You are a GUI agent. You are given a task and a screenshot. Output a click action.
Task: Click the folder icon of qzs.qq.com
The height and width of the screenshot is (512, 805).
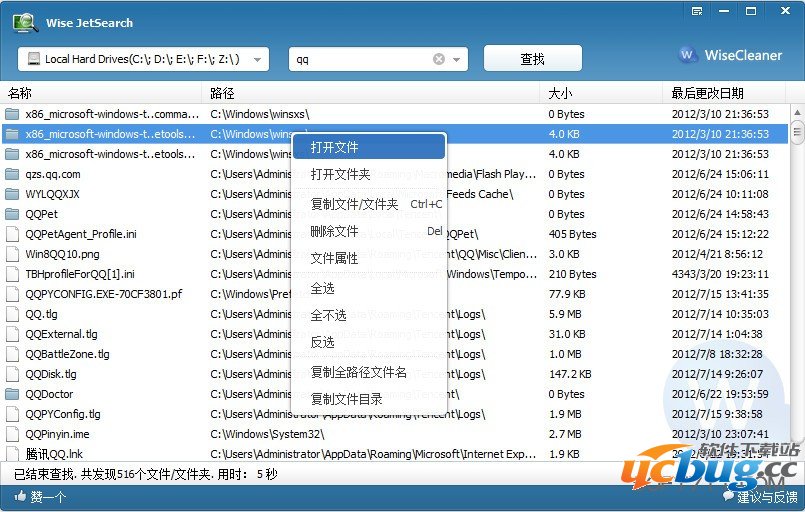point(12,174)
